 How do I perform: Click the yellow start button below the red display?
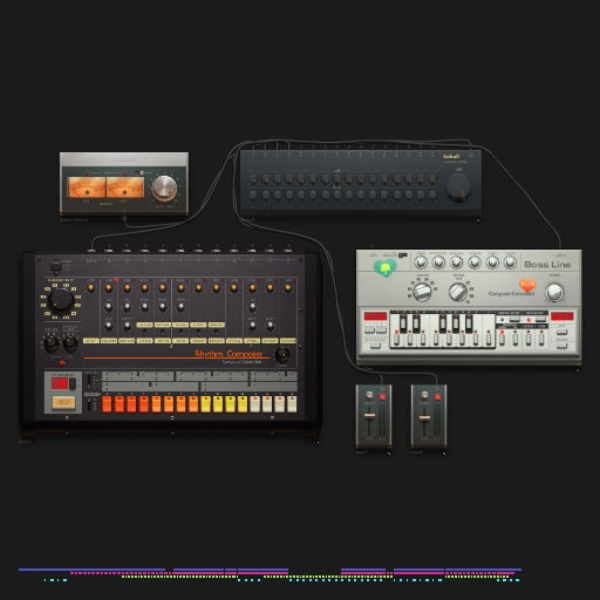tap(64, 402)
